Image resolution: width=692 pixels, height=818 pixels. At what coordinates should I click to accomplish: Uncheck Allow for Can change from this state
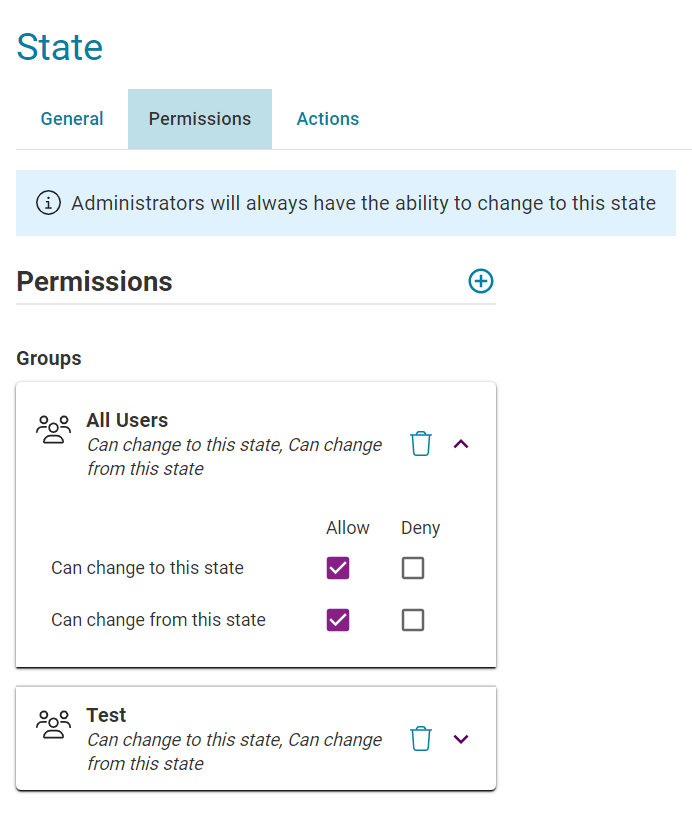pos(338,620)
